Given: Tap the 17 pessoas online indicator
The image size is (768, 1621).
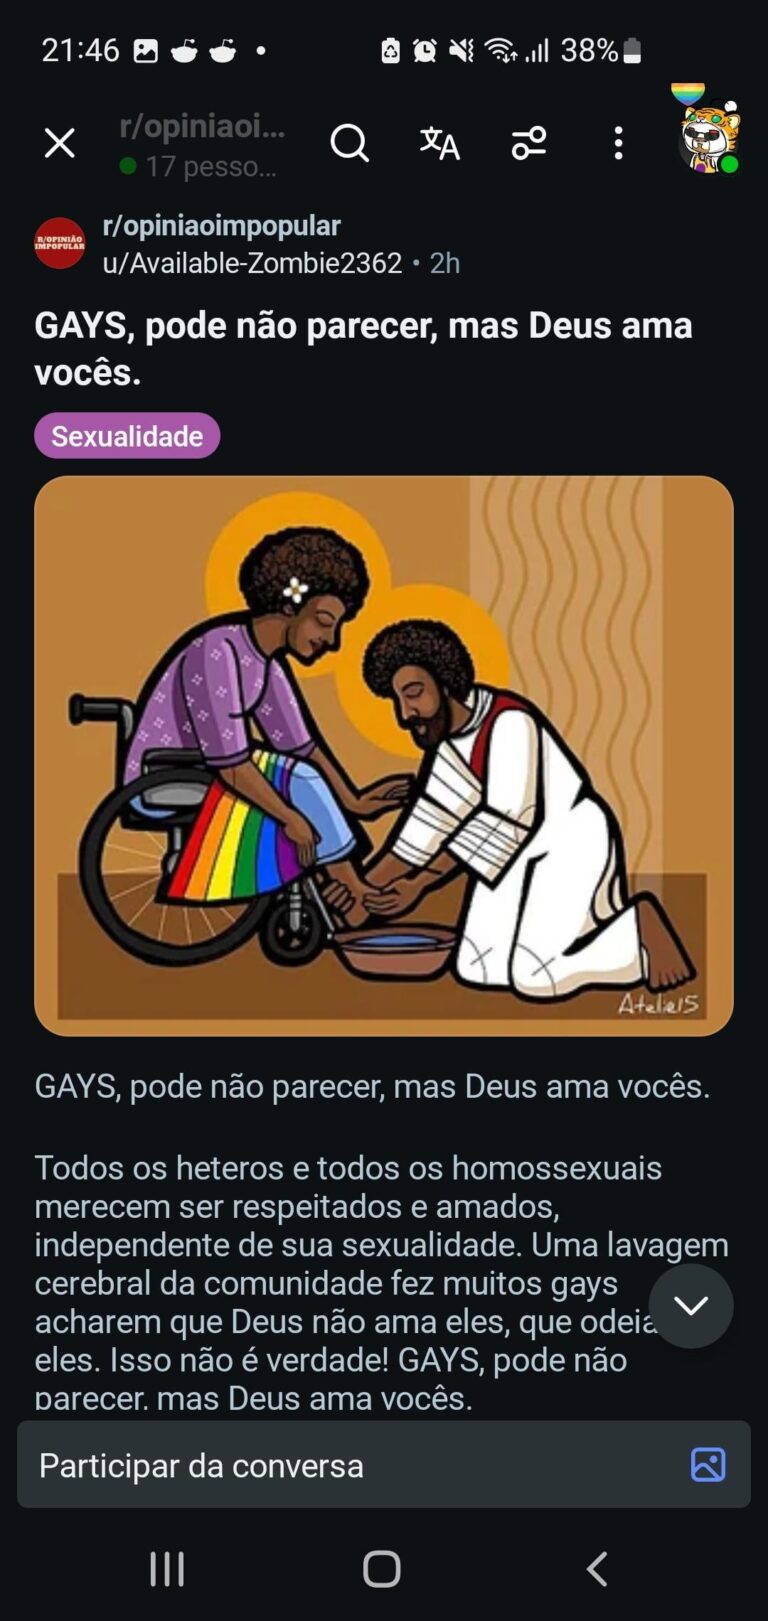Looking at the screenshot, I should [198, 166].
